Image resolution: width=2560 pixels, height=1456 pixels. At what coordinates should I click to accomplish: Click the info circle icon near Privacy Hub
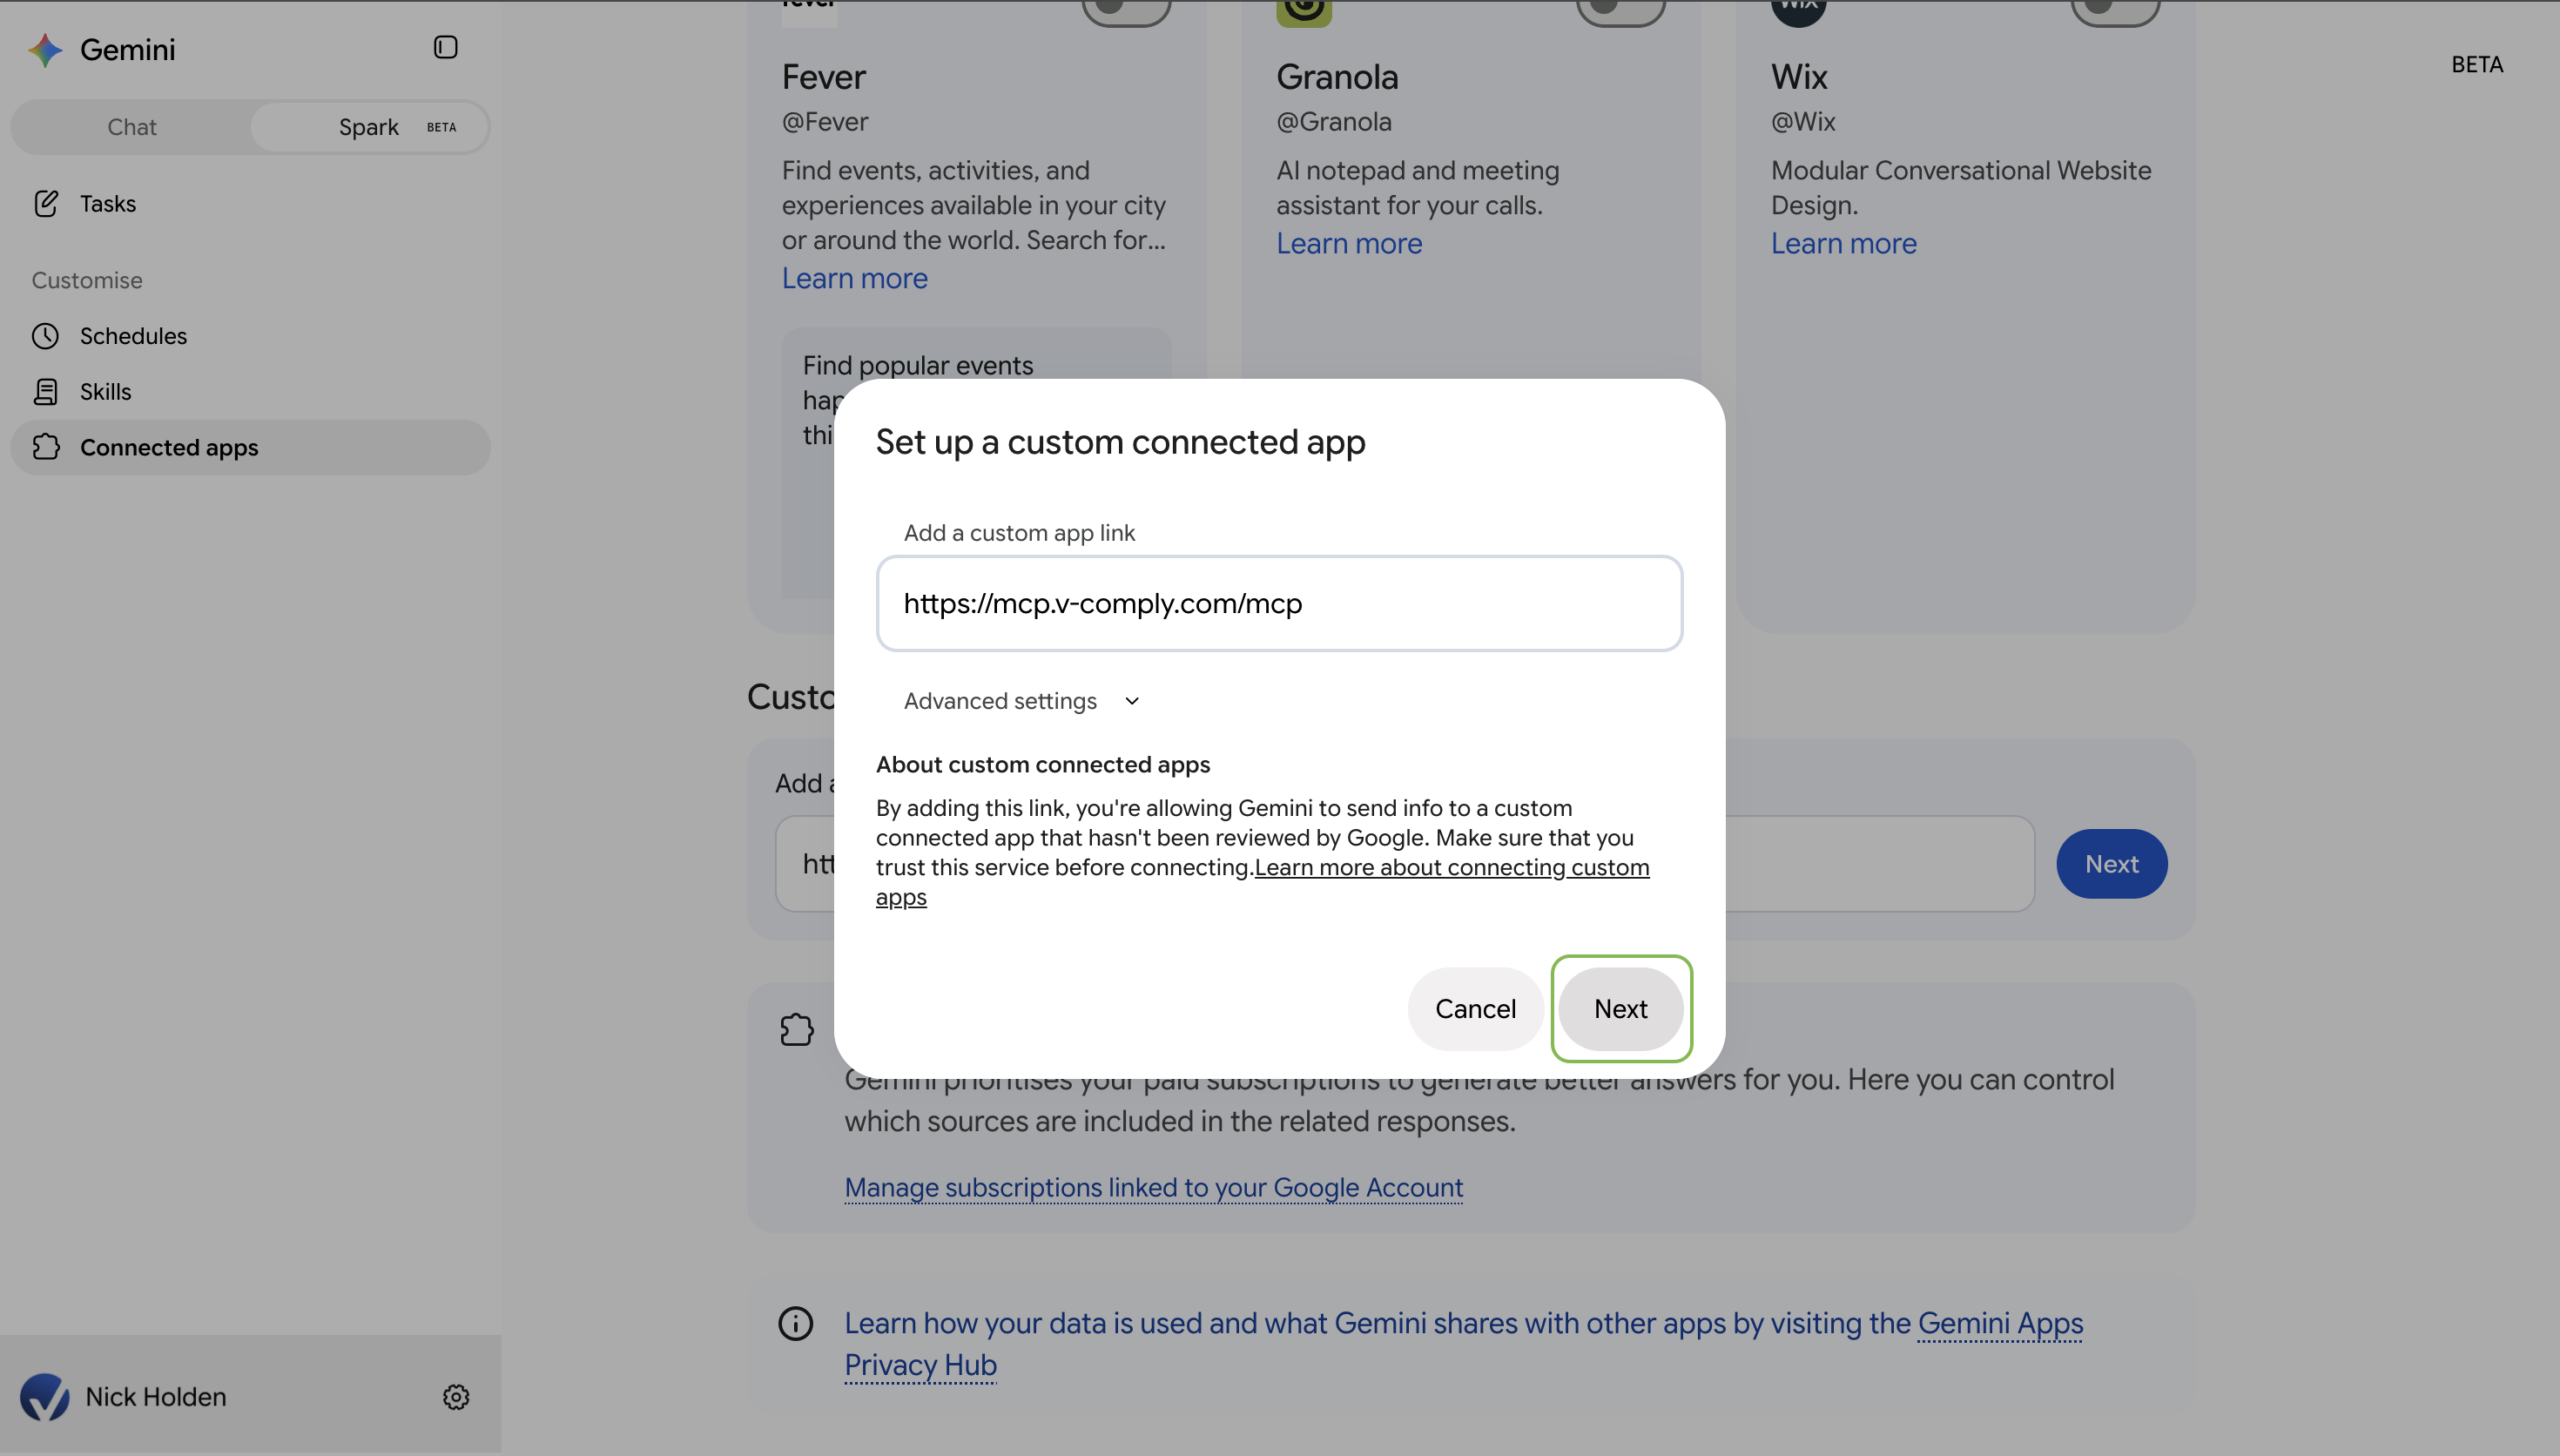[x=796, y=1323]
